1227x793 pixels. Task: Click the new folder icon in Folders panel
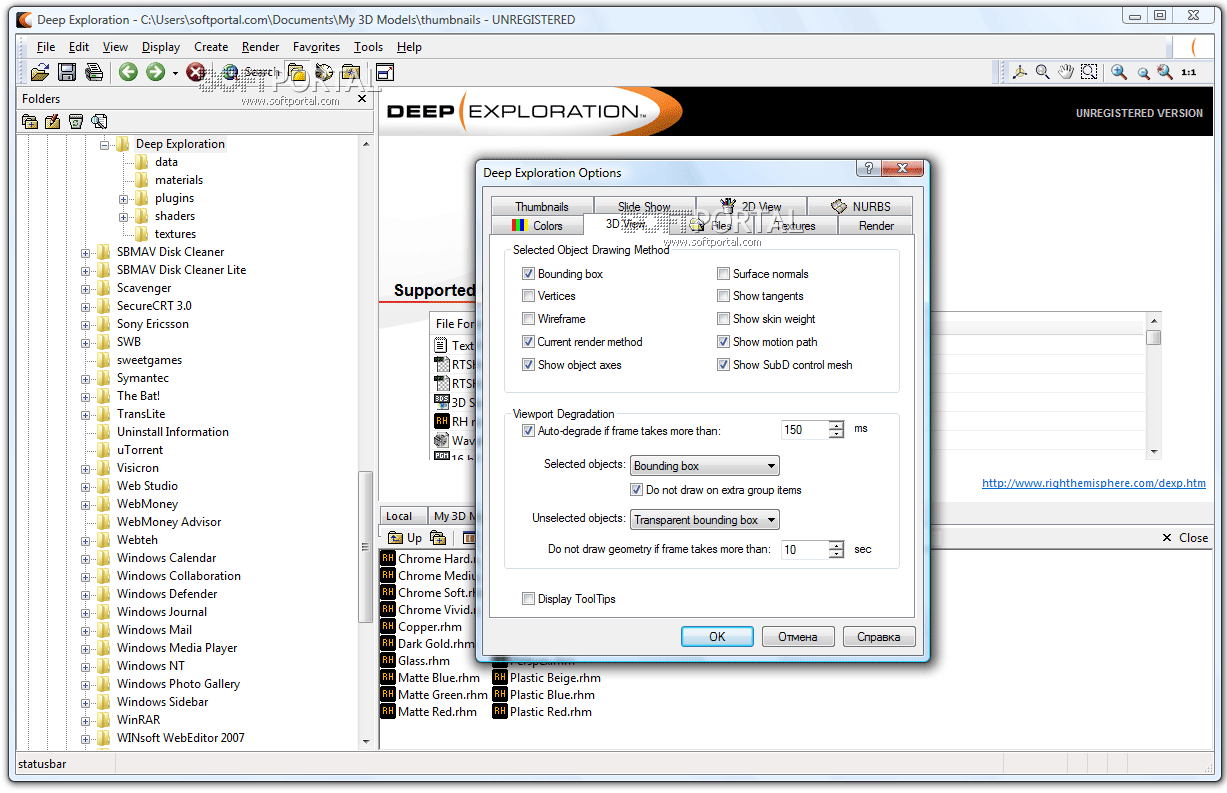click(30, 122)
